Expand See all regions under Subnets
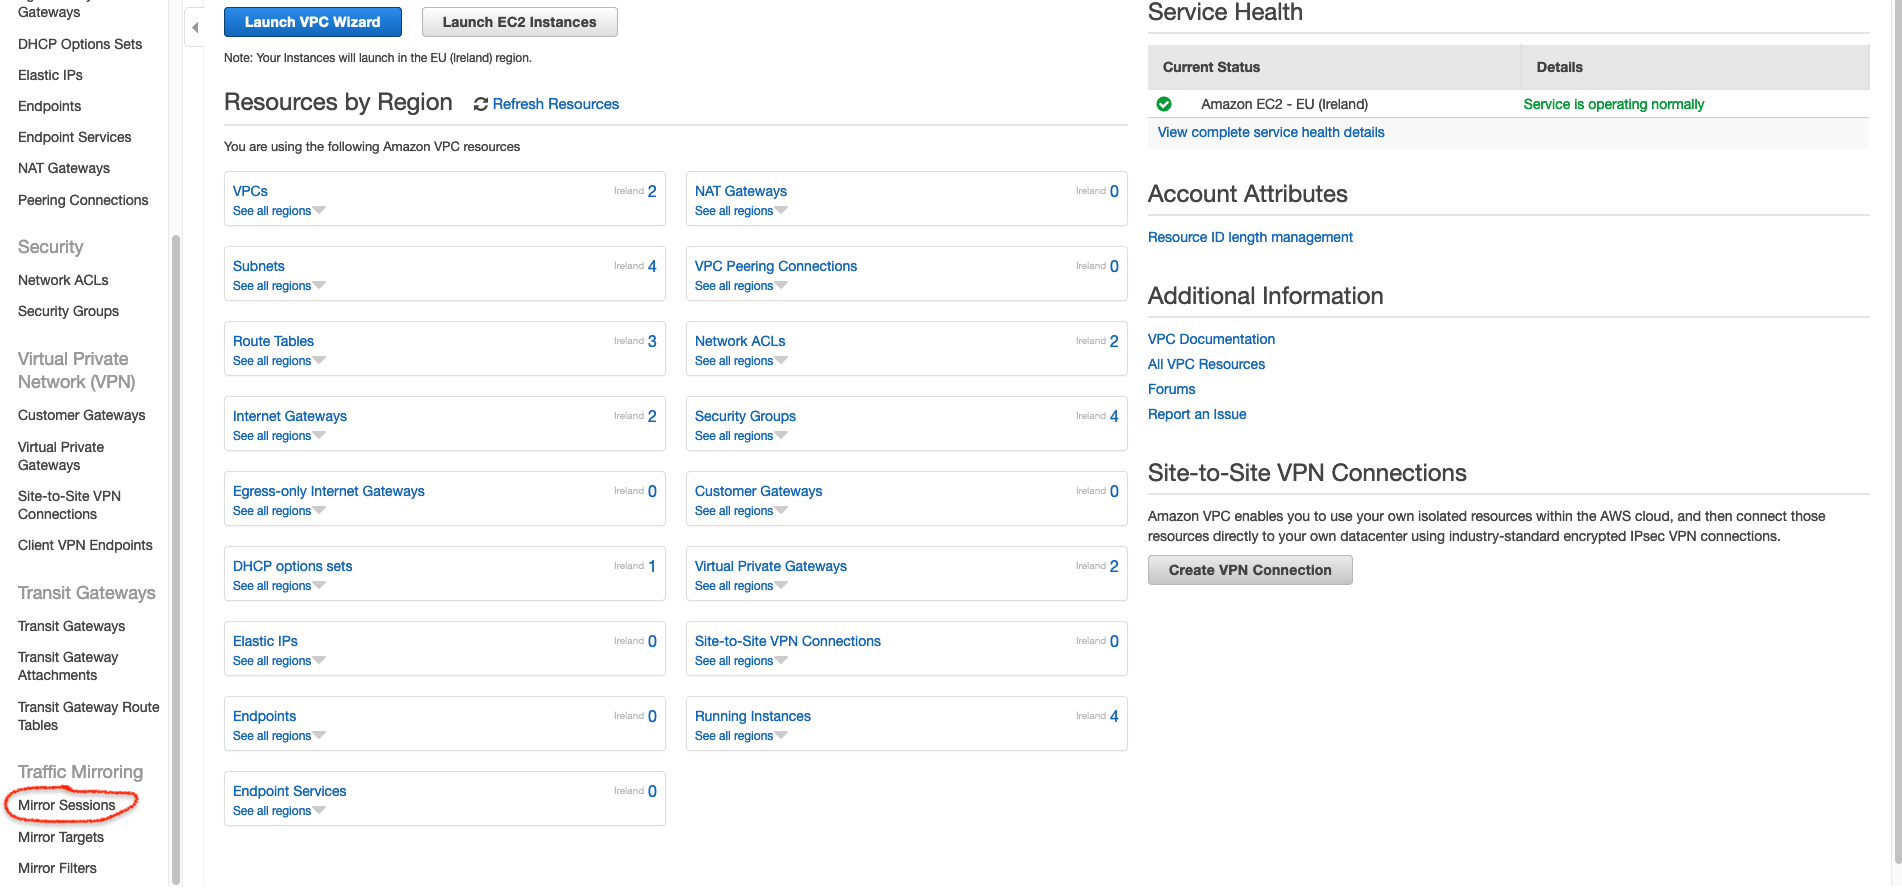This screenshot has width=1902, height=888. click(x=279, y=286)
